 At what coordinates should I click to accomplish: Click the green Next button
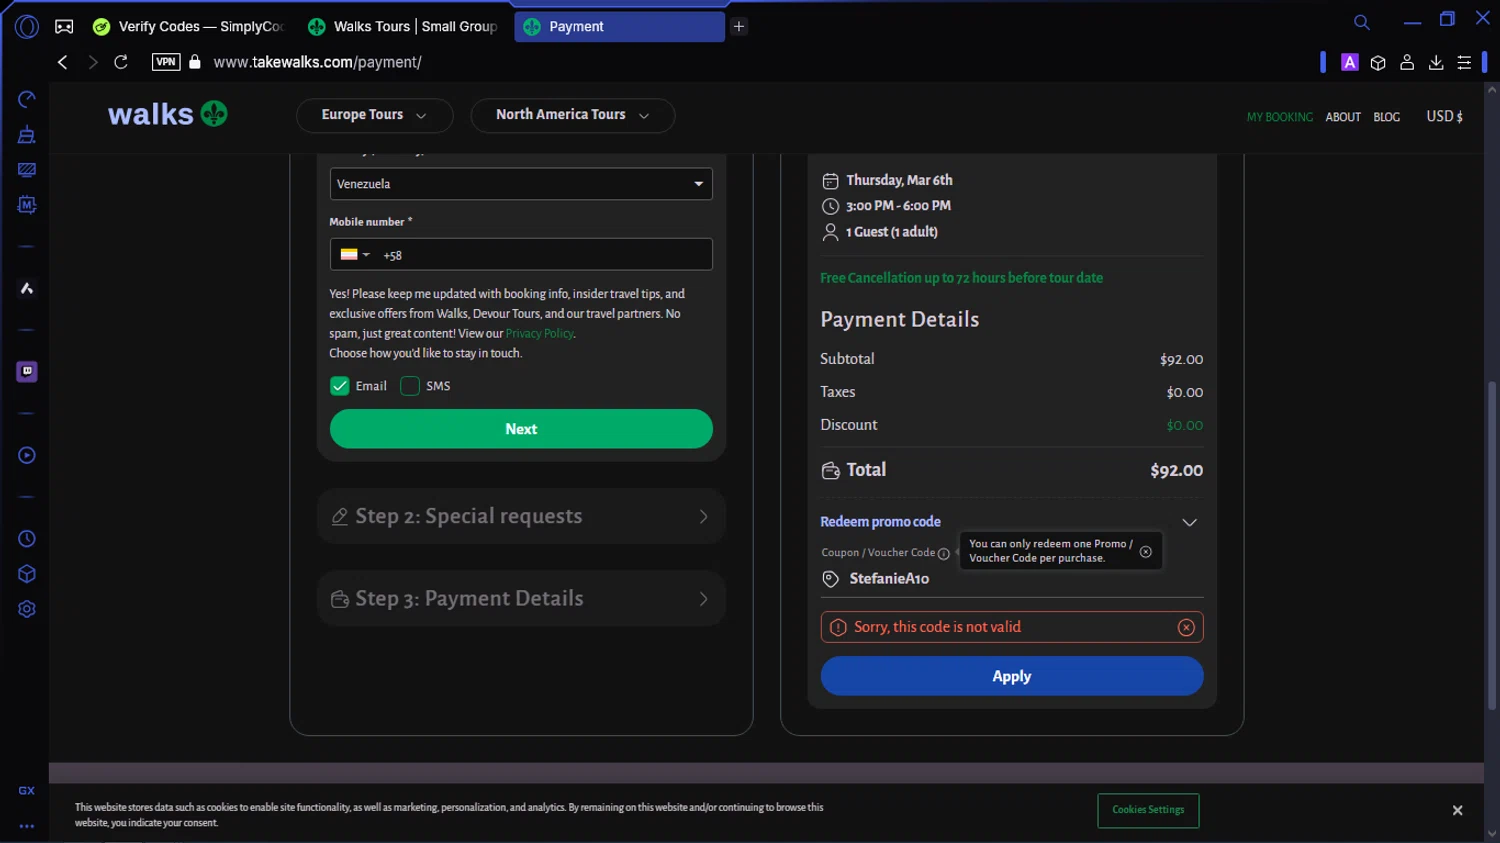521,429
